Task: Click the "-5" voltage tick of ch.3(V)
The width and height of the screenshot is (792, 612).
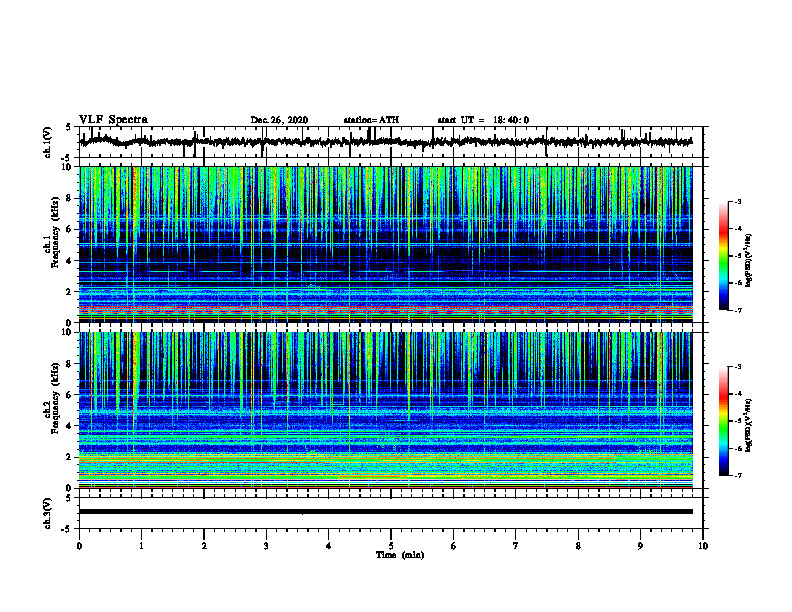Action: [x=68, y=529]
